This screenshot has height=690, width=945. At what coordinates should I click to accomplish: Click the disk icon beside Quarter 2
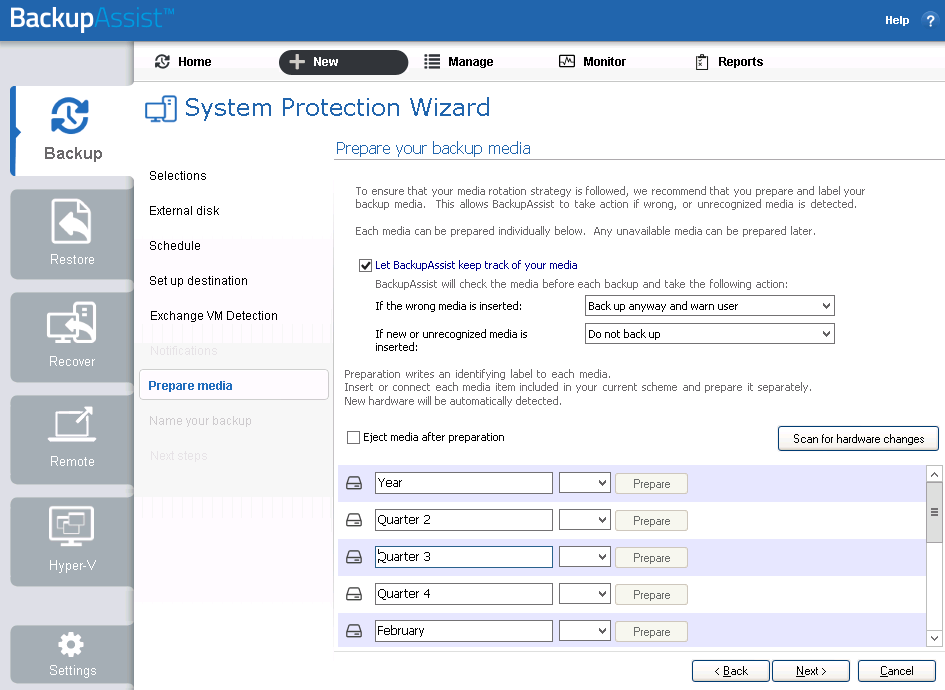pos(354,520)
